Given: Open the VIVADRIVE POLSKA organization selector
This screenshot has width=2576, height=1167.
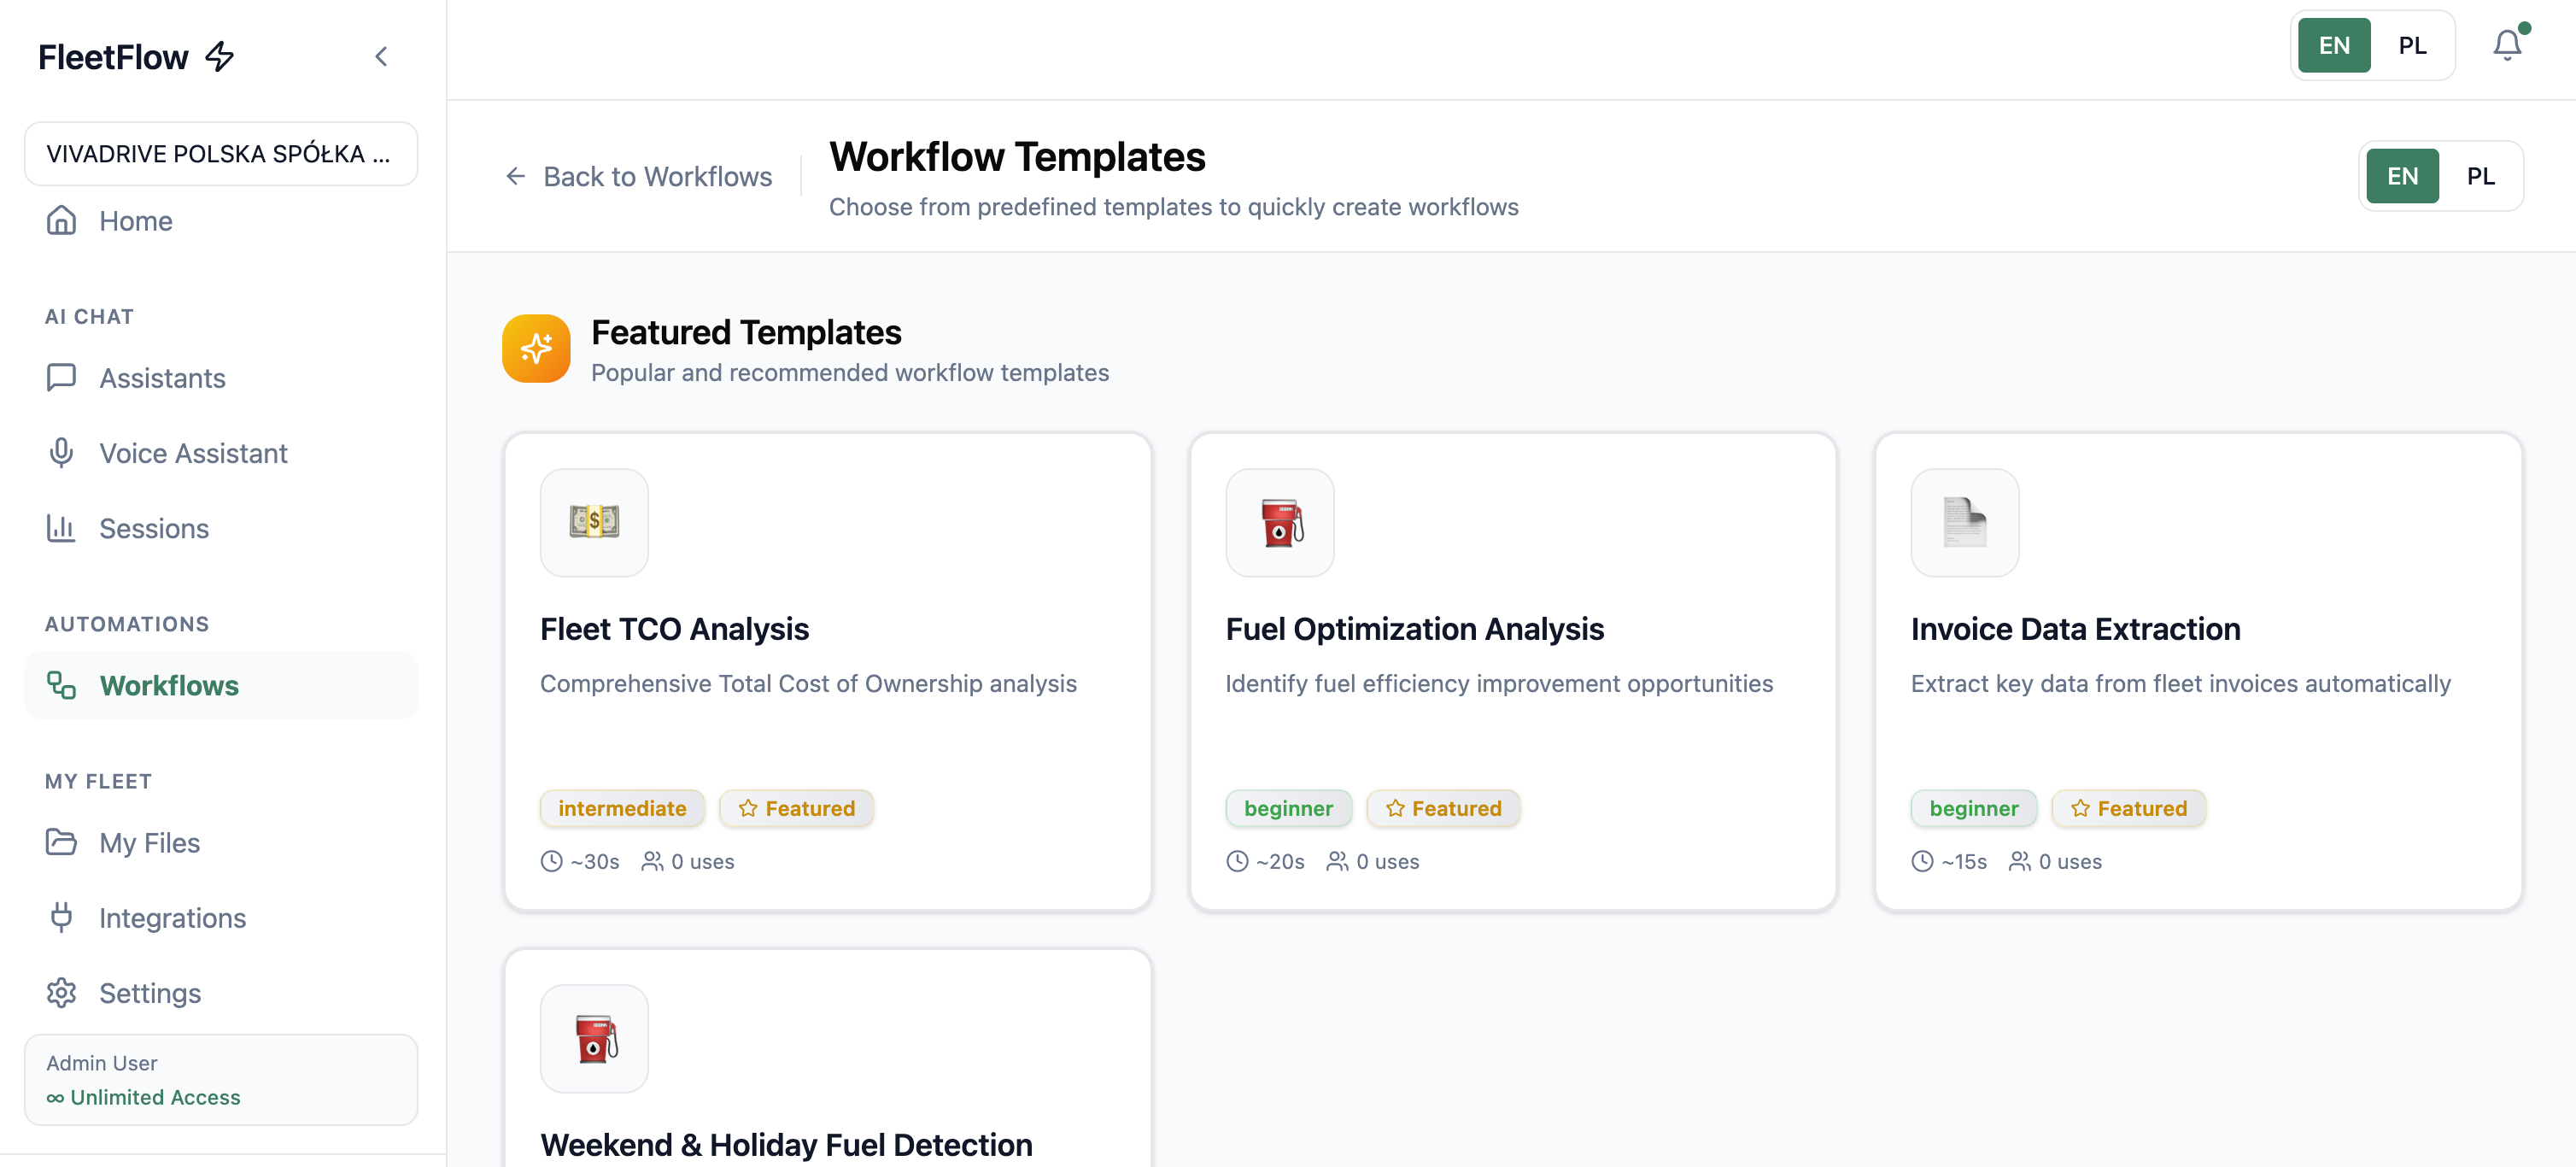Looking at the screenshot, I should (x=220, y=154).
